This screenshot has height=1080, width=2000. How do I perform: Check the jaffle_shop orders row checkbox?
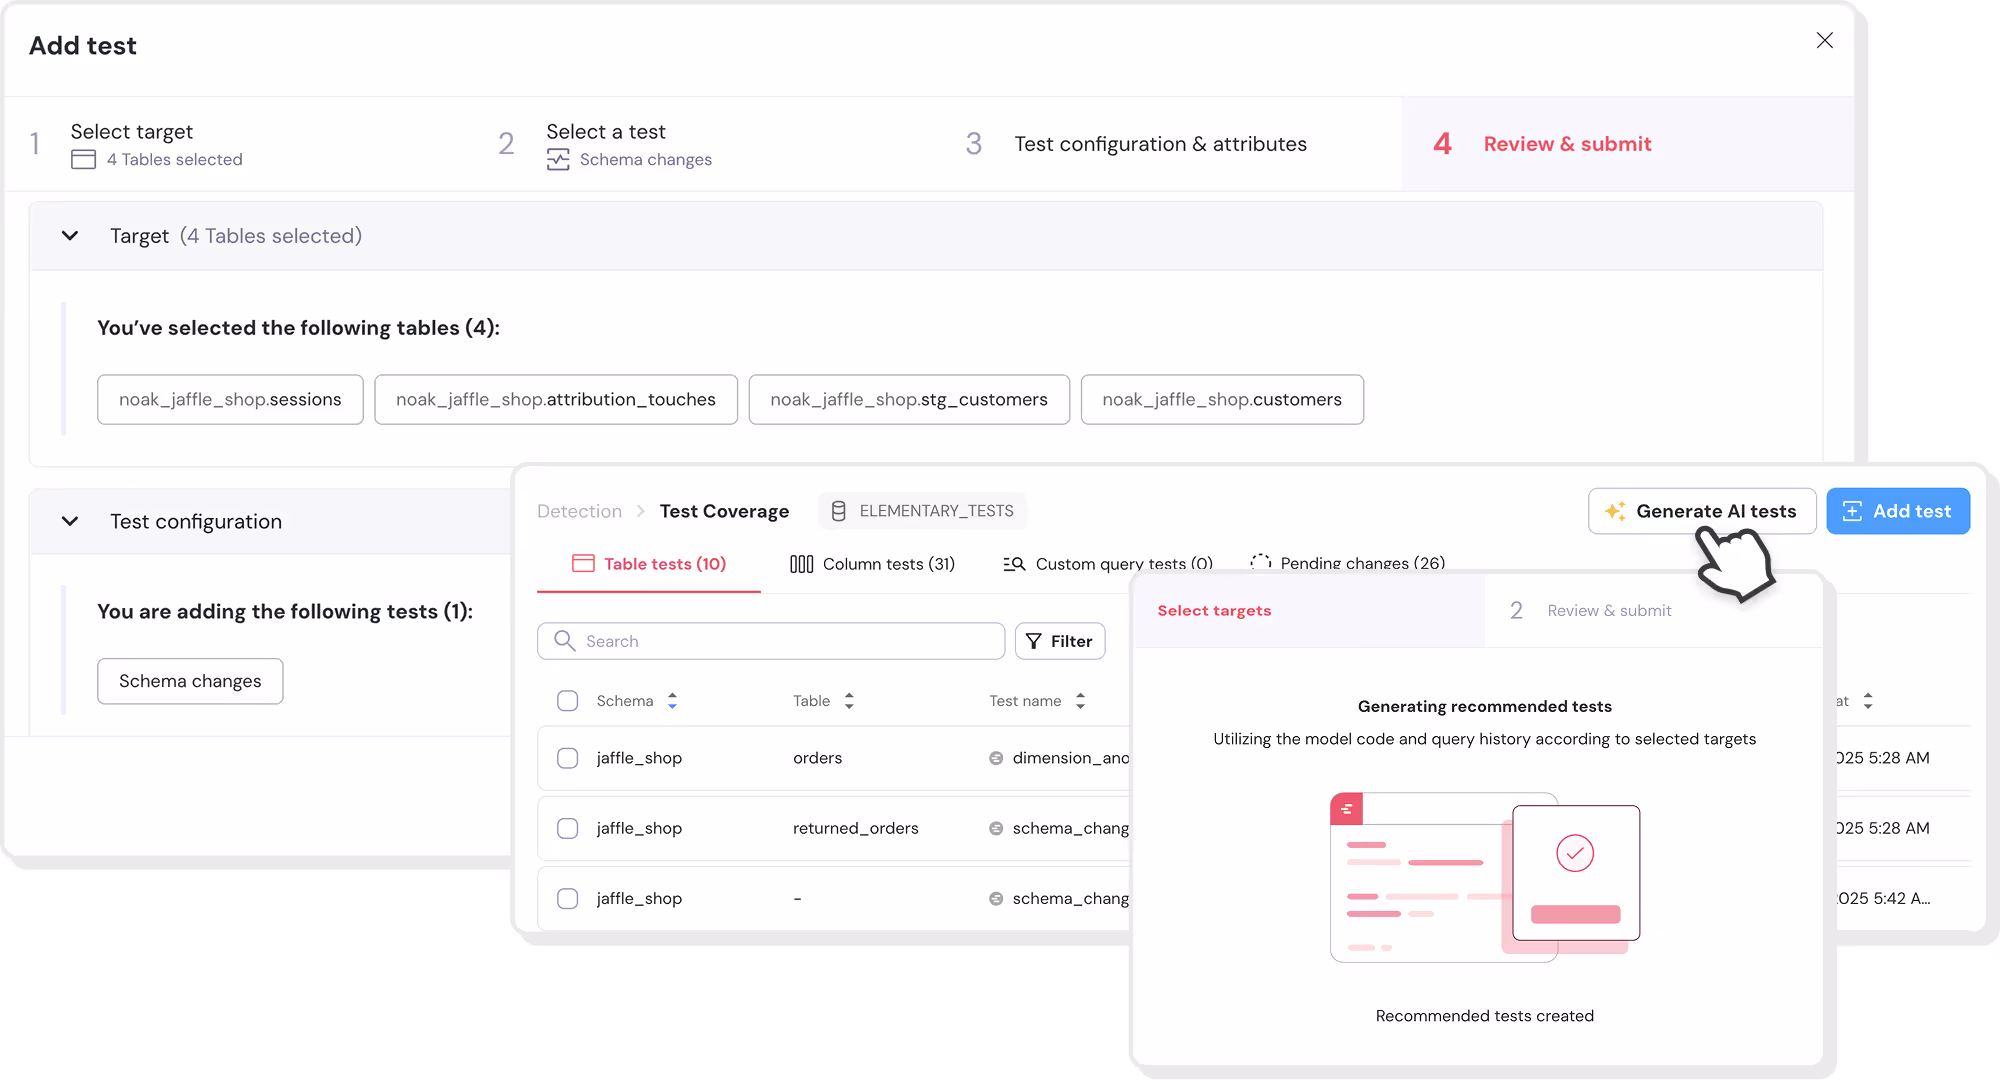[567, 758]
